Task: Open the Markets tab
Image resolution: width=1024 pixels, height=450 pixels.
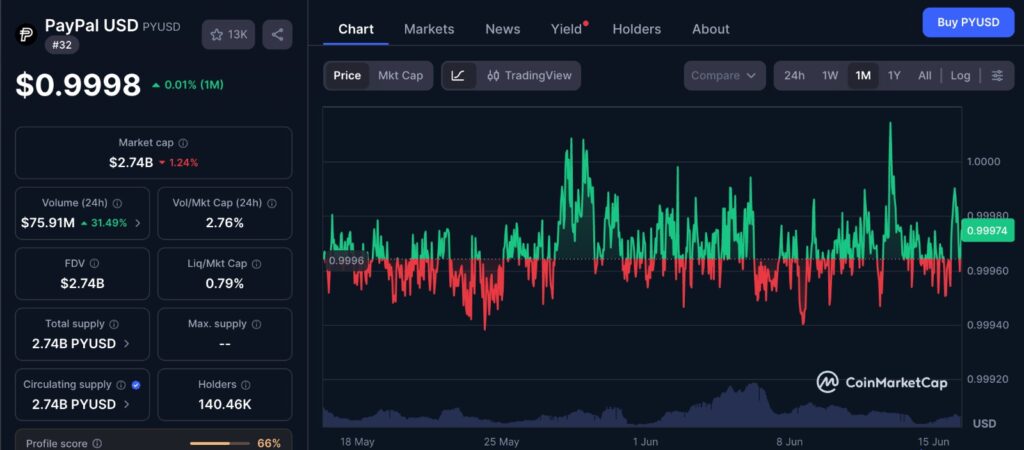Action: [429, 29]
